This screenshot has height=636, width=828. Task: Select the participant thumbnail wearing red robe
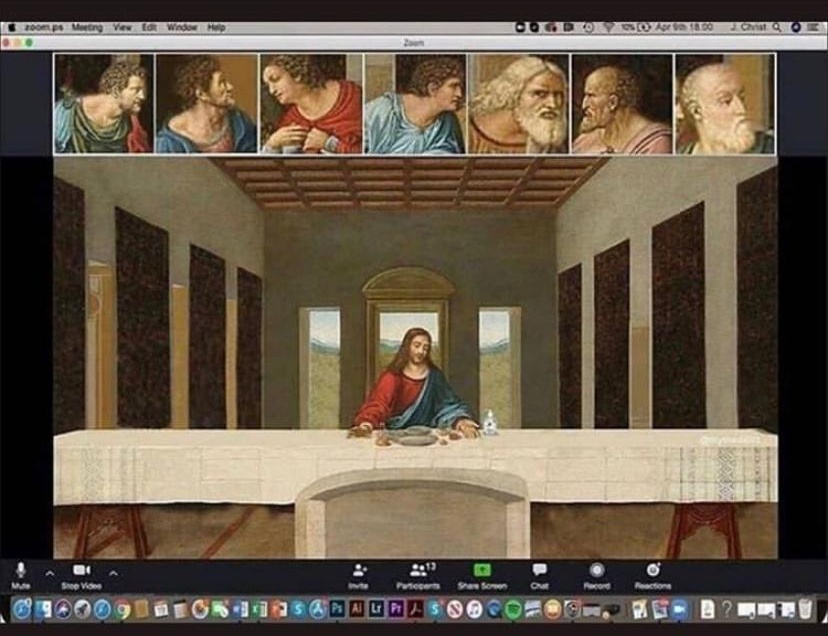click(x=311, y=104)
